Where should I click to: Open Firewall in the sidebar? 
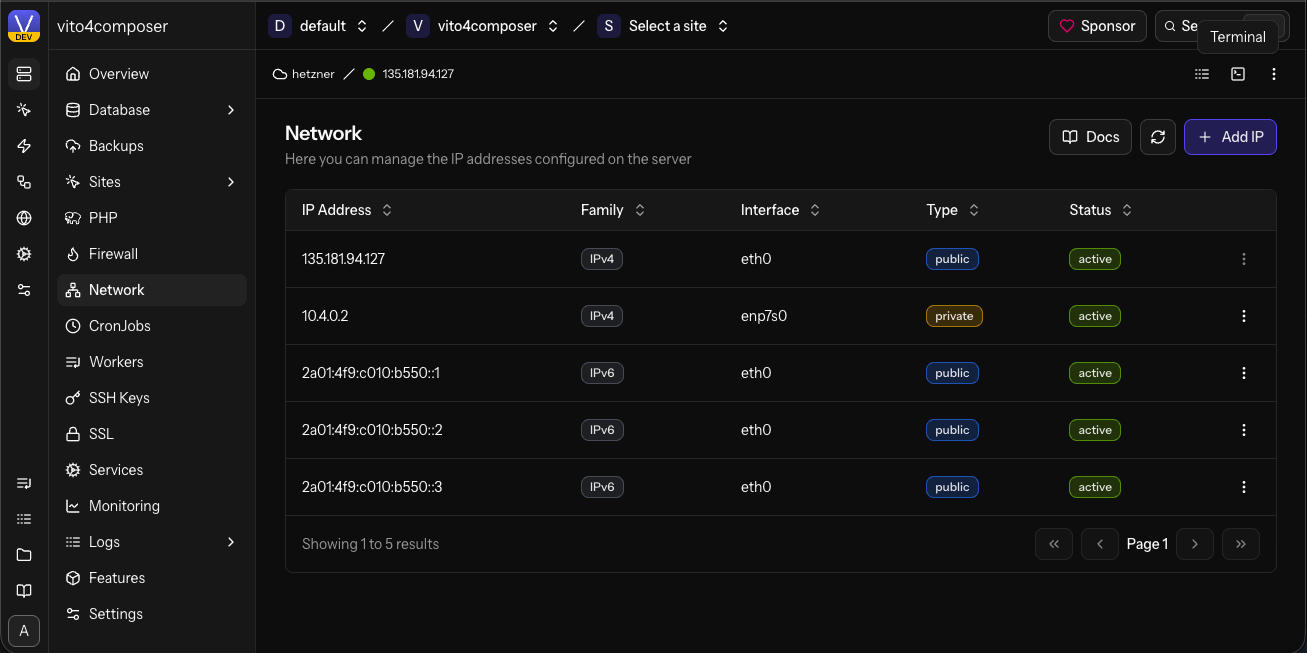pos(152,254)
